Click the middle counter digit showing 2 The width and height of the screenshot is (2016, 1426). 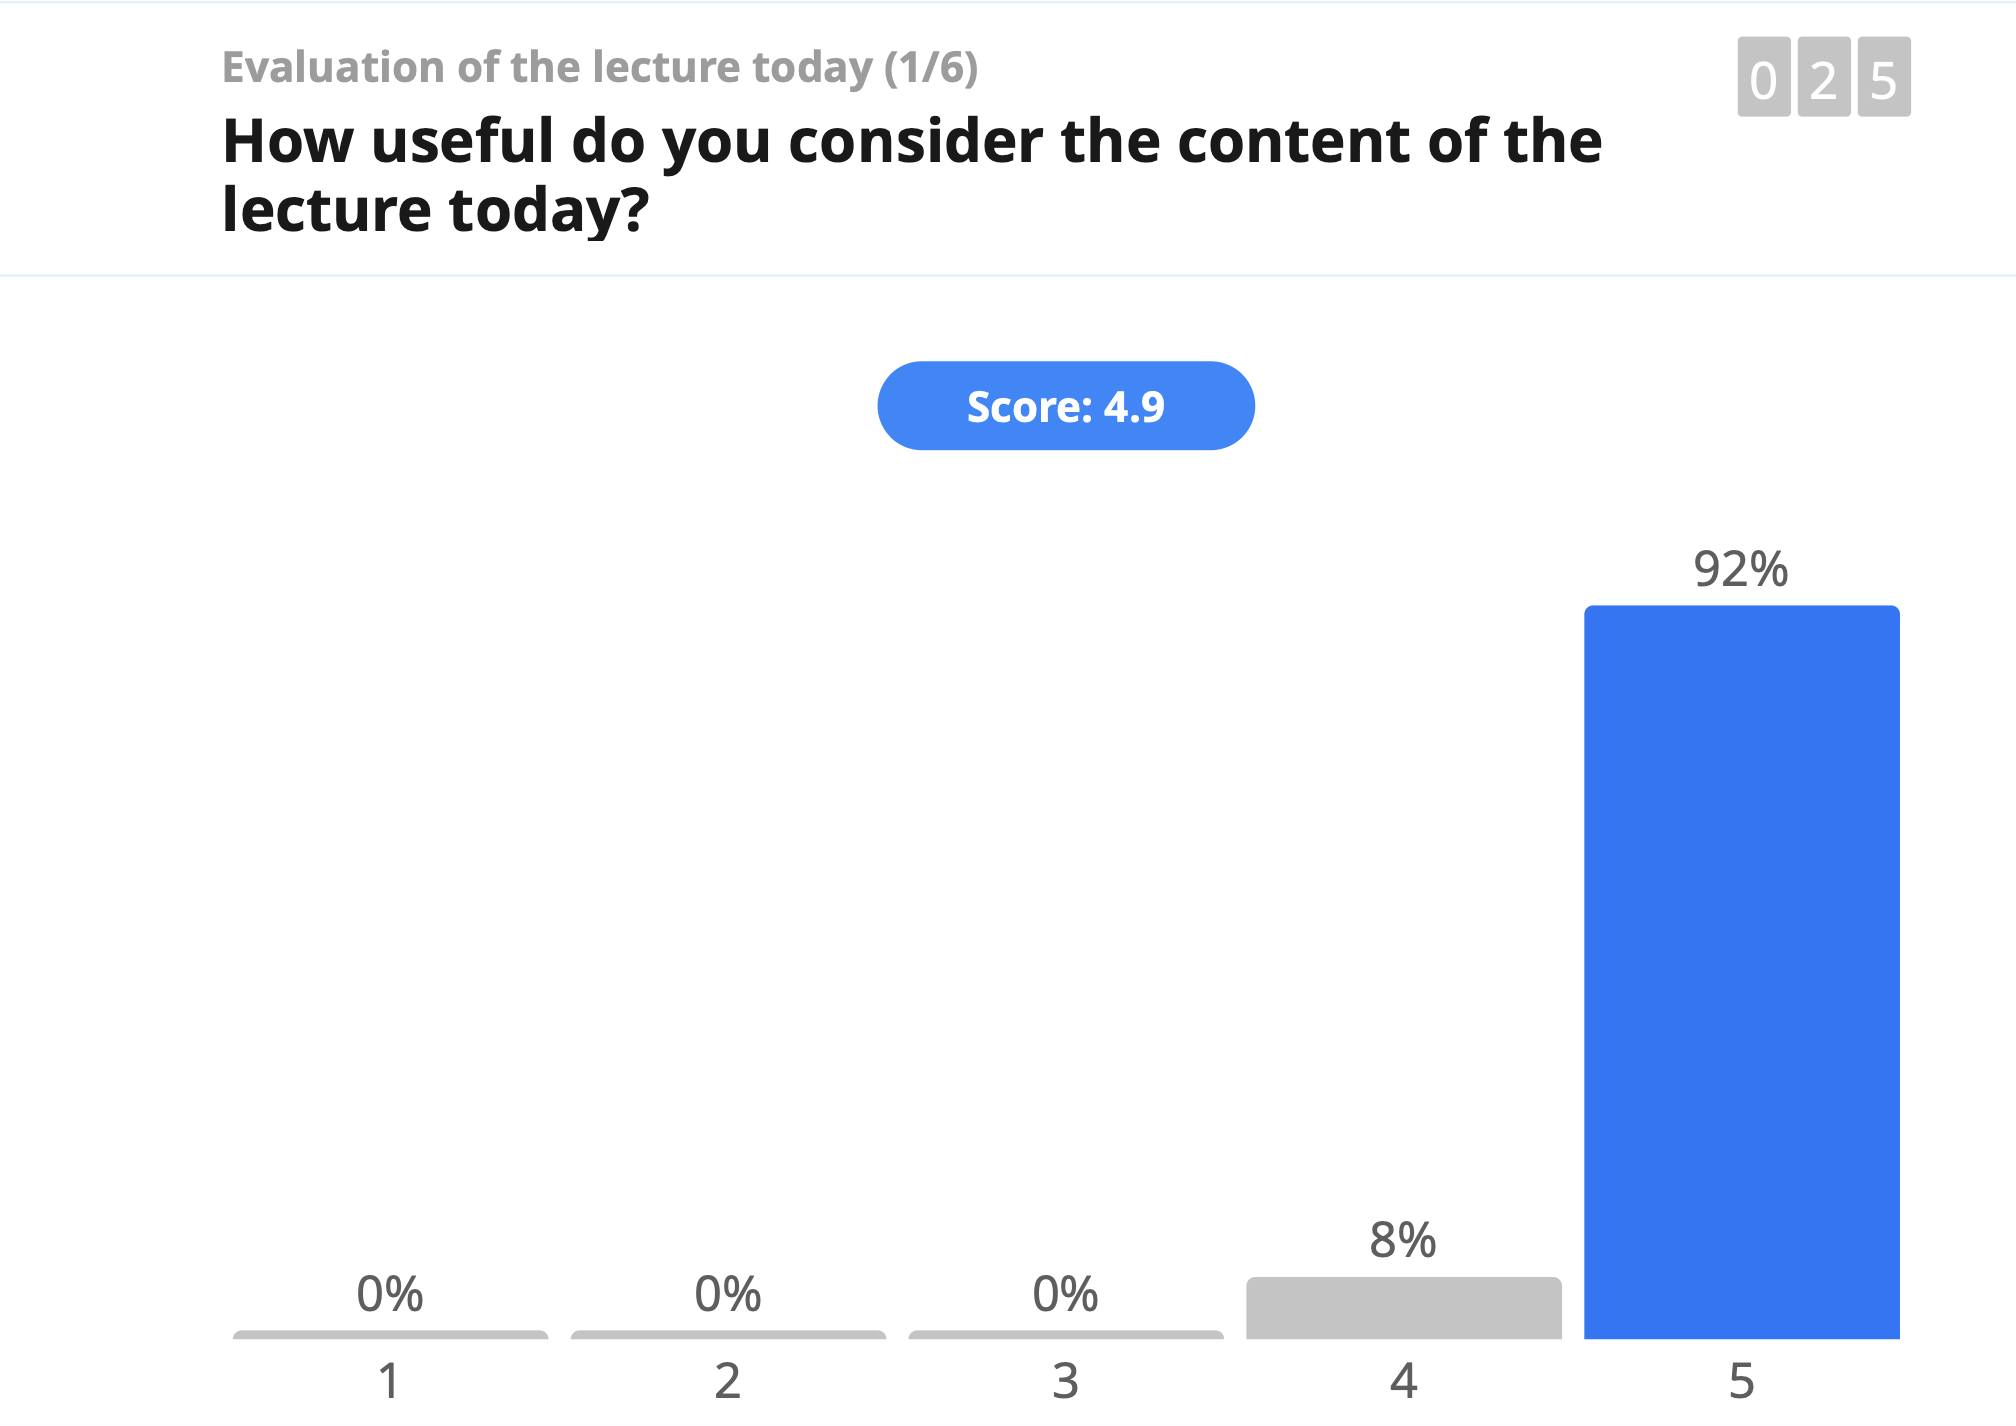(x=1824, y=78)
